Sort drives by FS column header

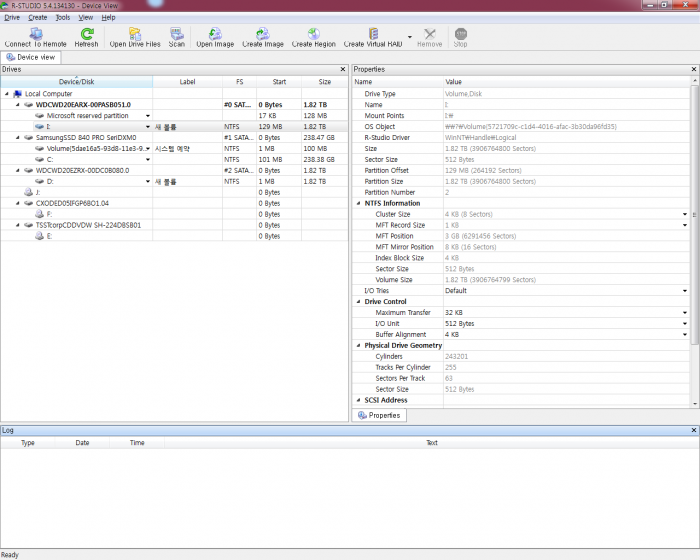click(x=240, y=82)
